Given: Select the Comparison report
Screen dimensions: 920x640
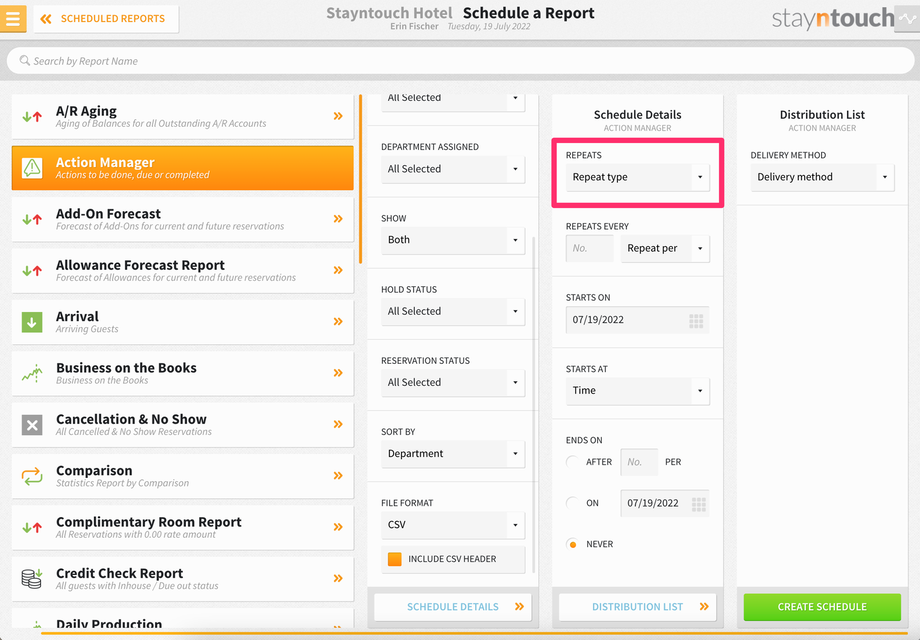Looking at the screenshot, I should point(182,476).
